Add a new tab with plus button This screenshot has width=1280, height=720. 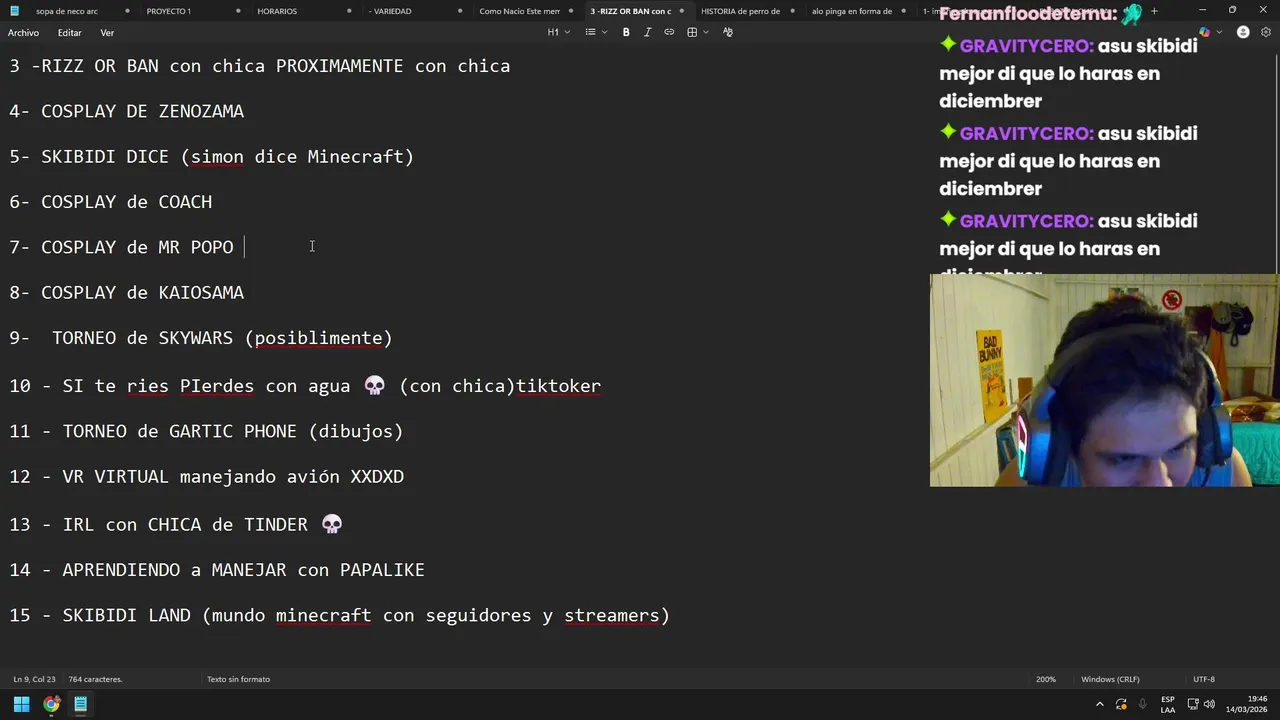tap(1154, 11)
